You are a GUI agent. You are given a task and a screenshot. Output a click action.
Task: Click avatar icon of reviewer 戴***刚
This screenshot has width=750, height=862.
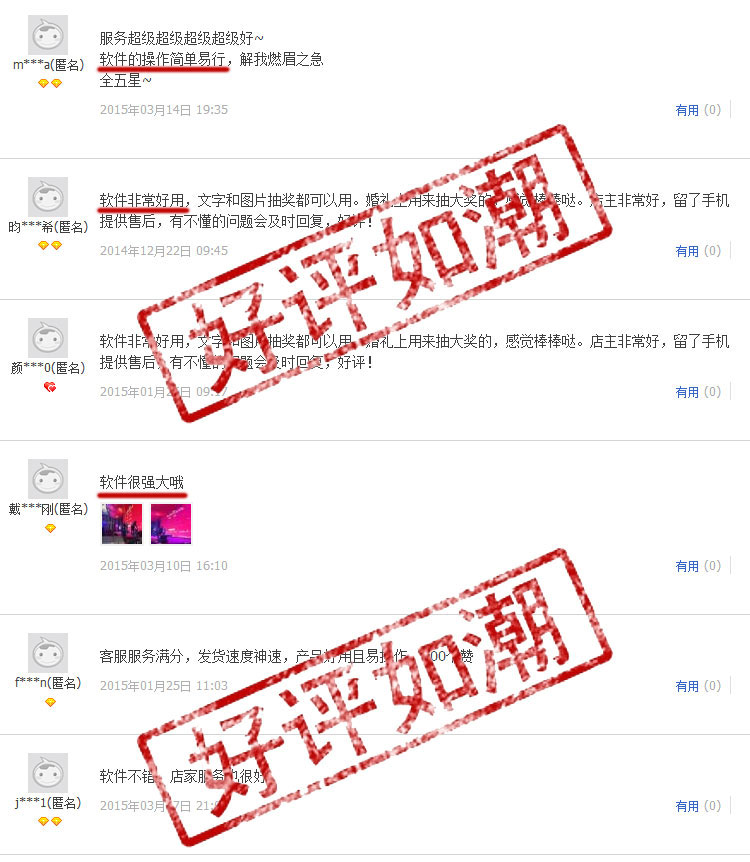48,479
